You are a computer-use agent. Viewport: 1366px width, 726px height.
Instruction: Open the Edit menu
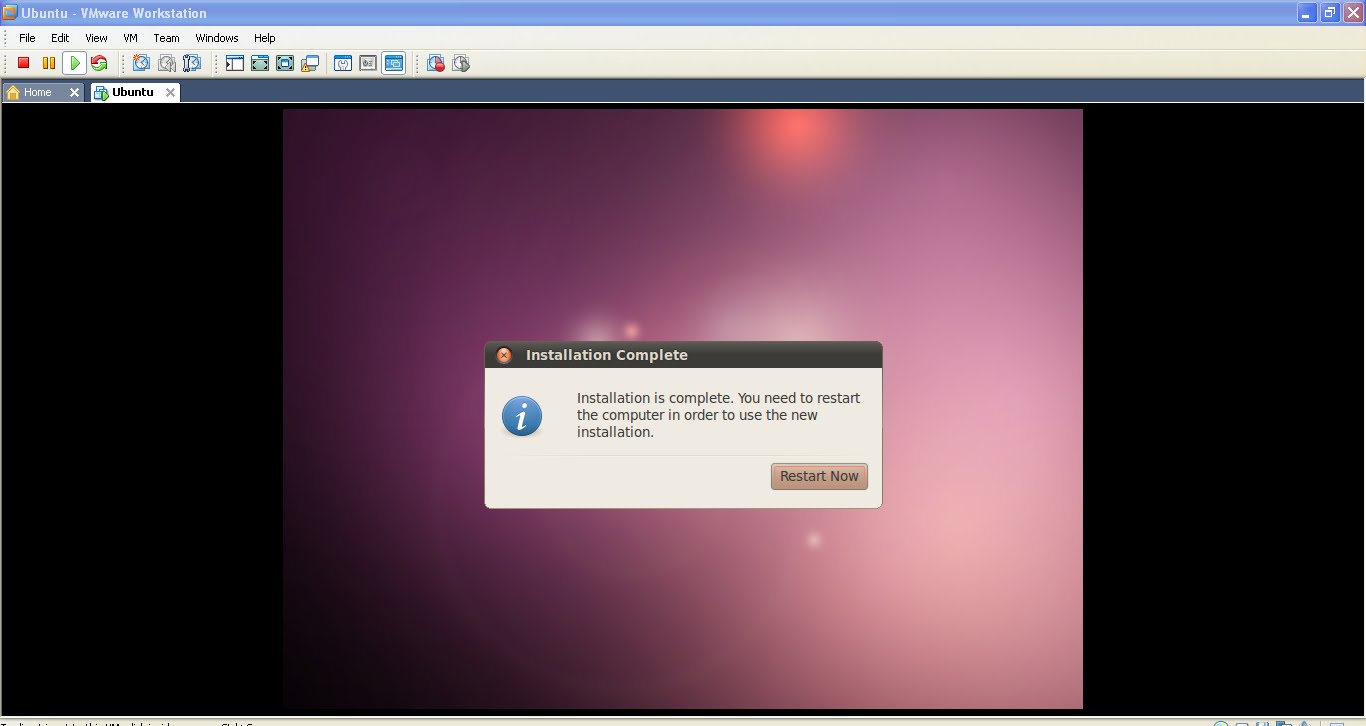click(60, 38)
